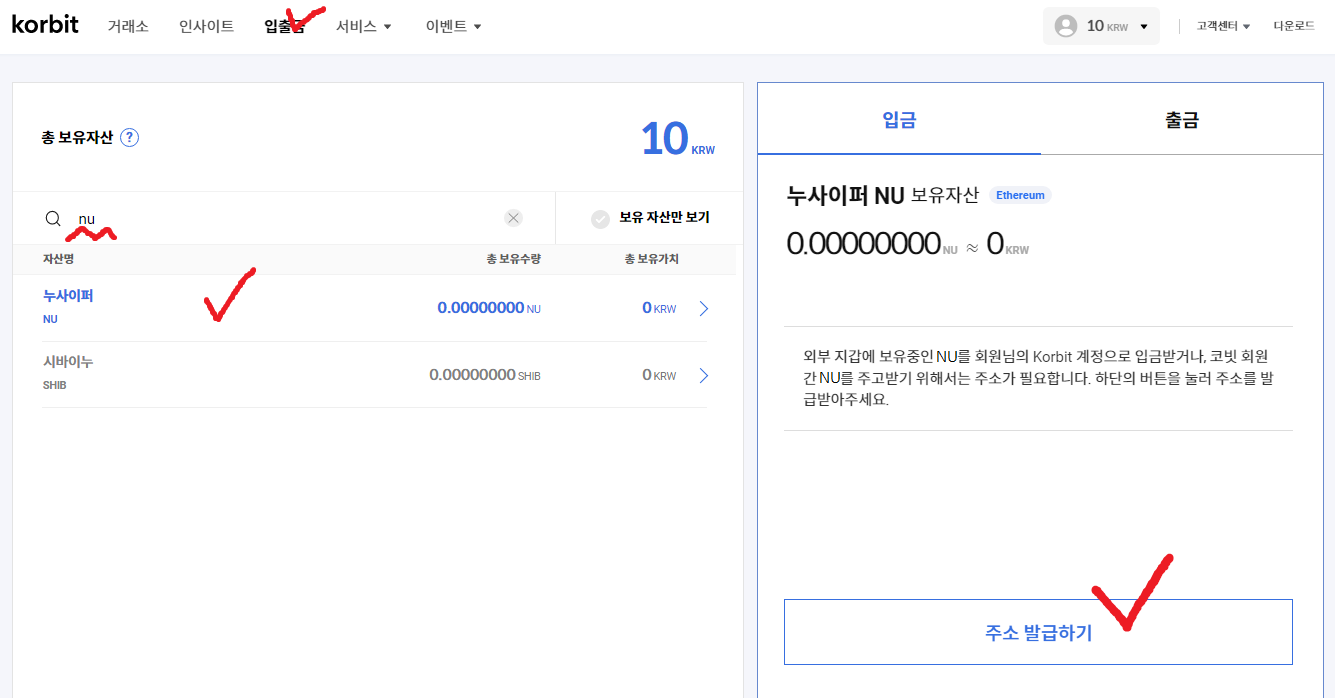Screen dimensions: 1335x698
Task: Open NU row chevron arrow
Action: click(704, 309)
